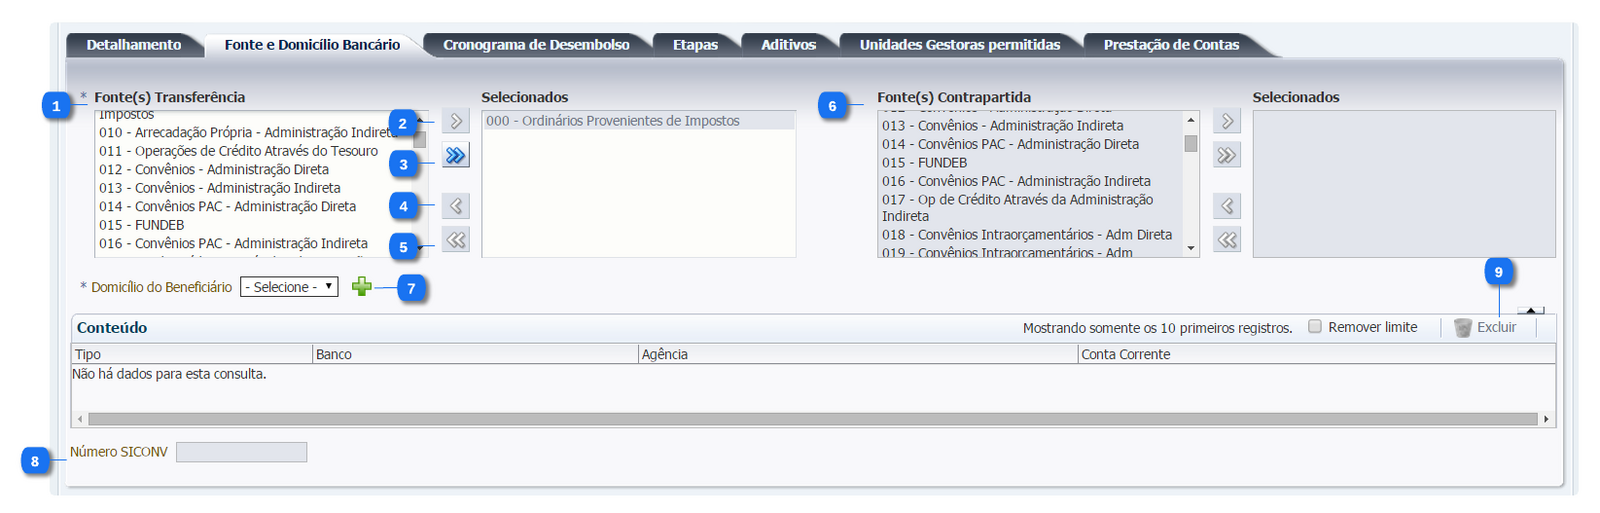Open Domicílio do Beneficiário dropdown
The image size is (1600, 513).
(x=289, y=287)
